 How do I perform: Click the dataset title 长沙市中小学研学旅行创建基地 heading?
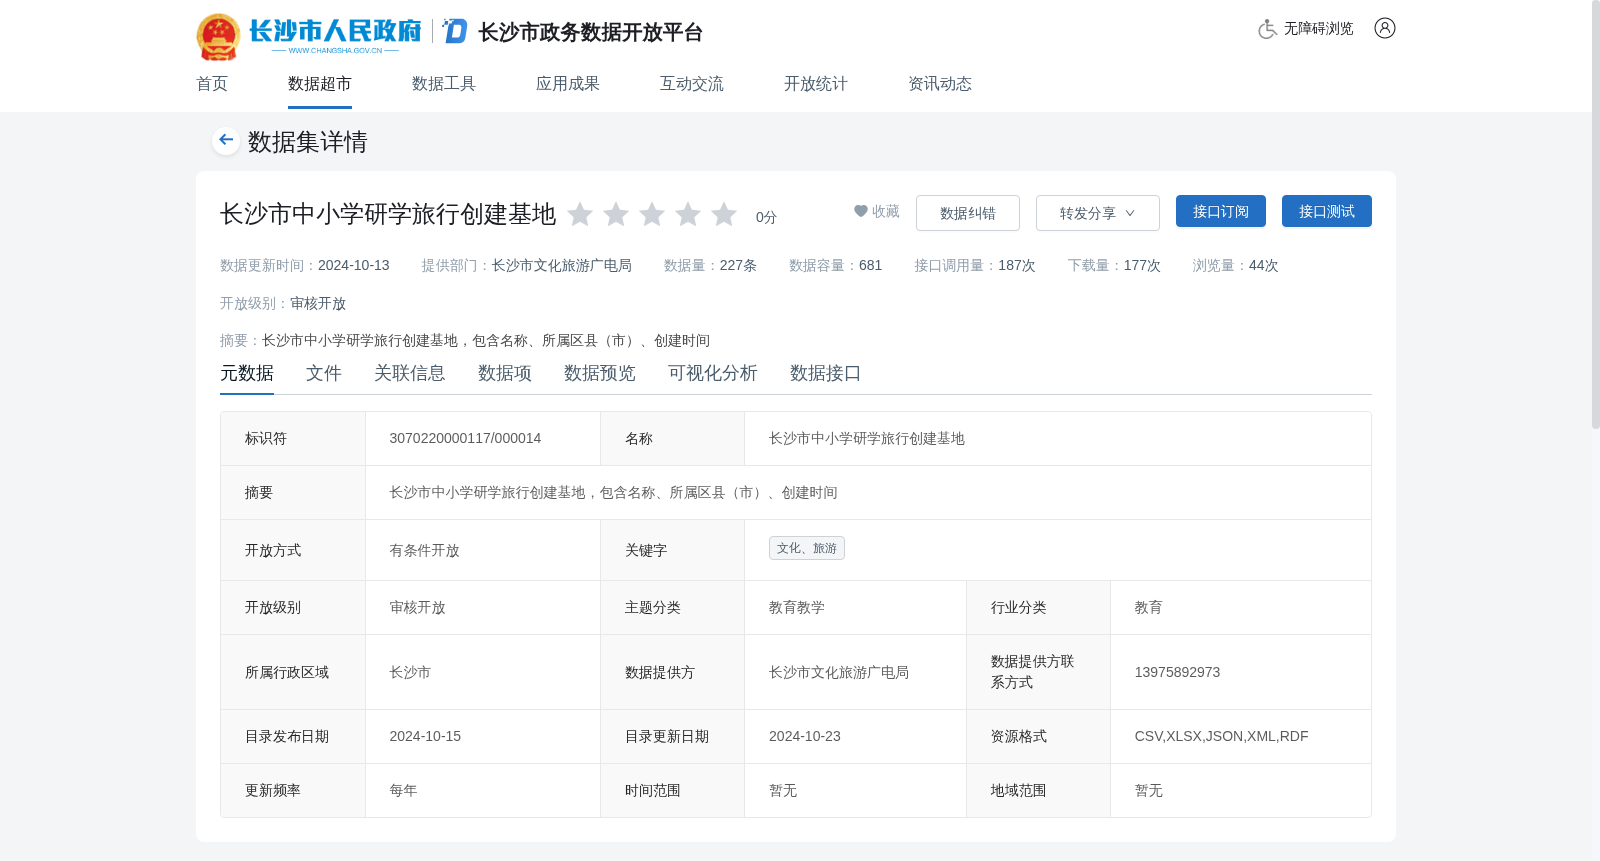(x=388, y=214)
